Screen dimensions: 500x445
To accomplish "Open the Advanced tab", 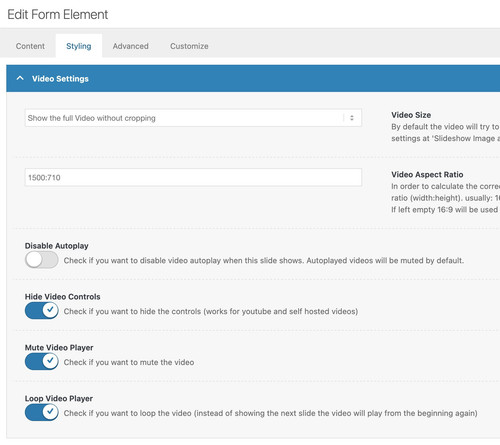I will [x=131, y=46].
